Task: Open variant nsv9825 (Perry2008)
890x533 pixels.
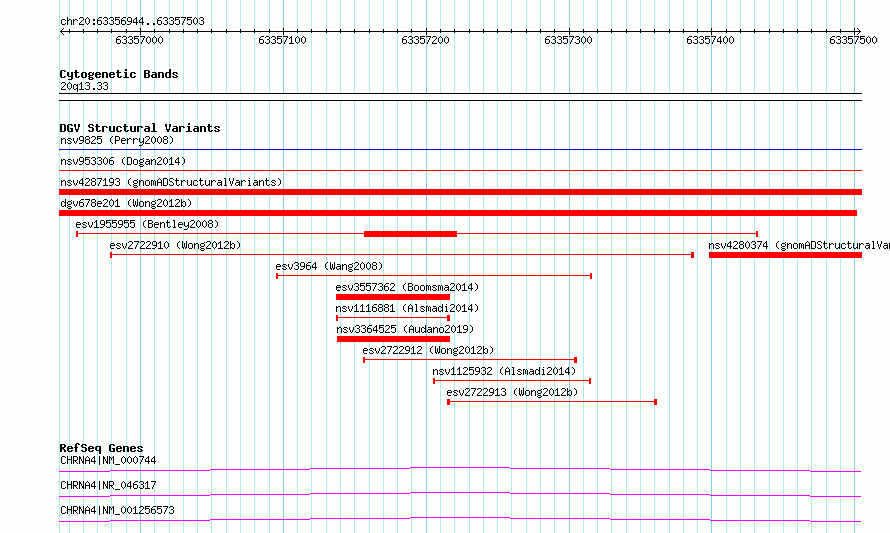Action: click(117, 140)
